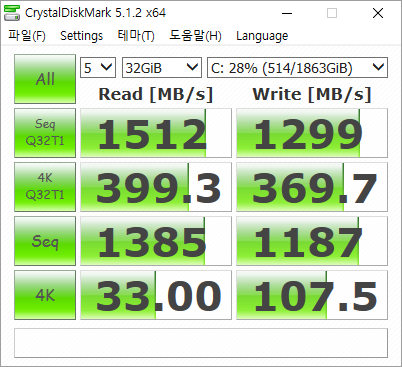Run the Seq benchmark button
402x367 pixels.
click(x=45, y=241)
